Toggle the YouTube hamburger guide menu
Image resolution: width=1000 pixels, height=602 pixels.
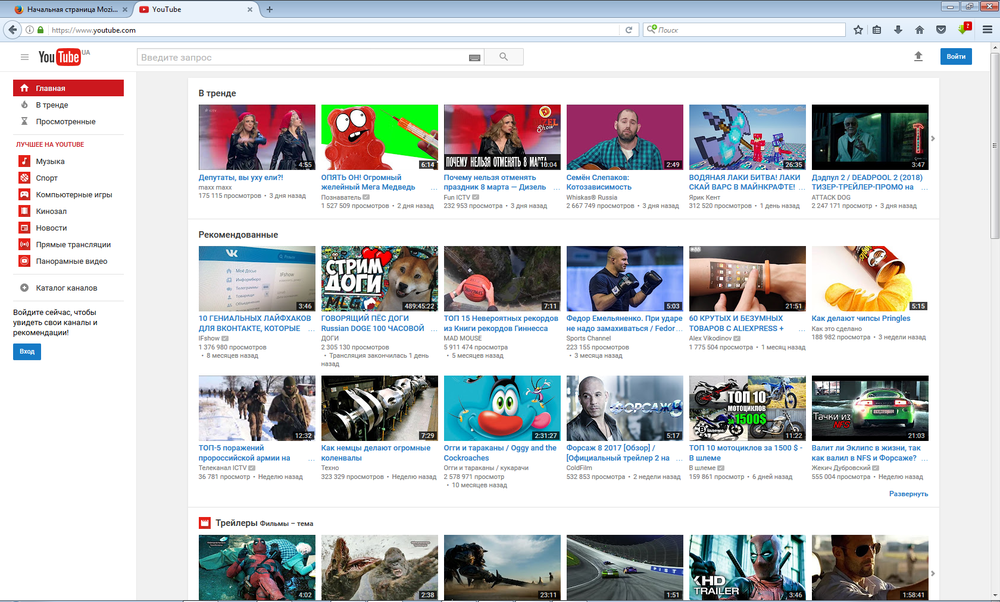pyautogui.click(x=24, y=57)
